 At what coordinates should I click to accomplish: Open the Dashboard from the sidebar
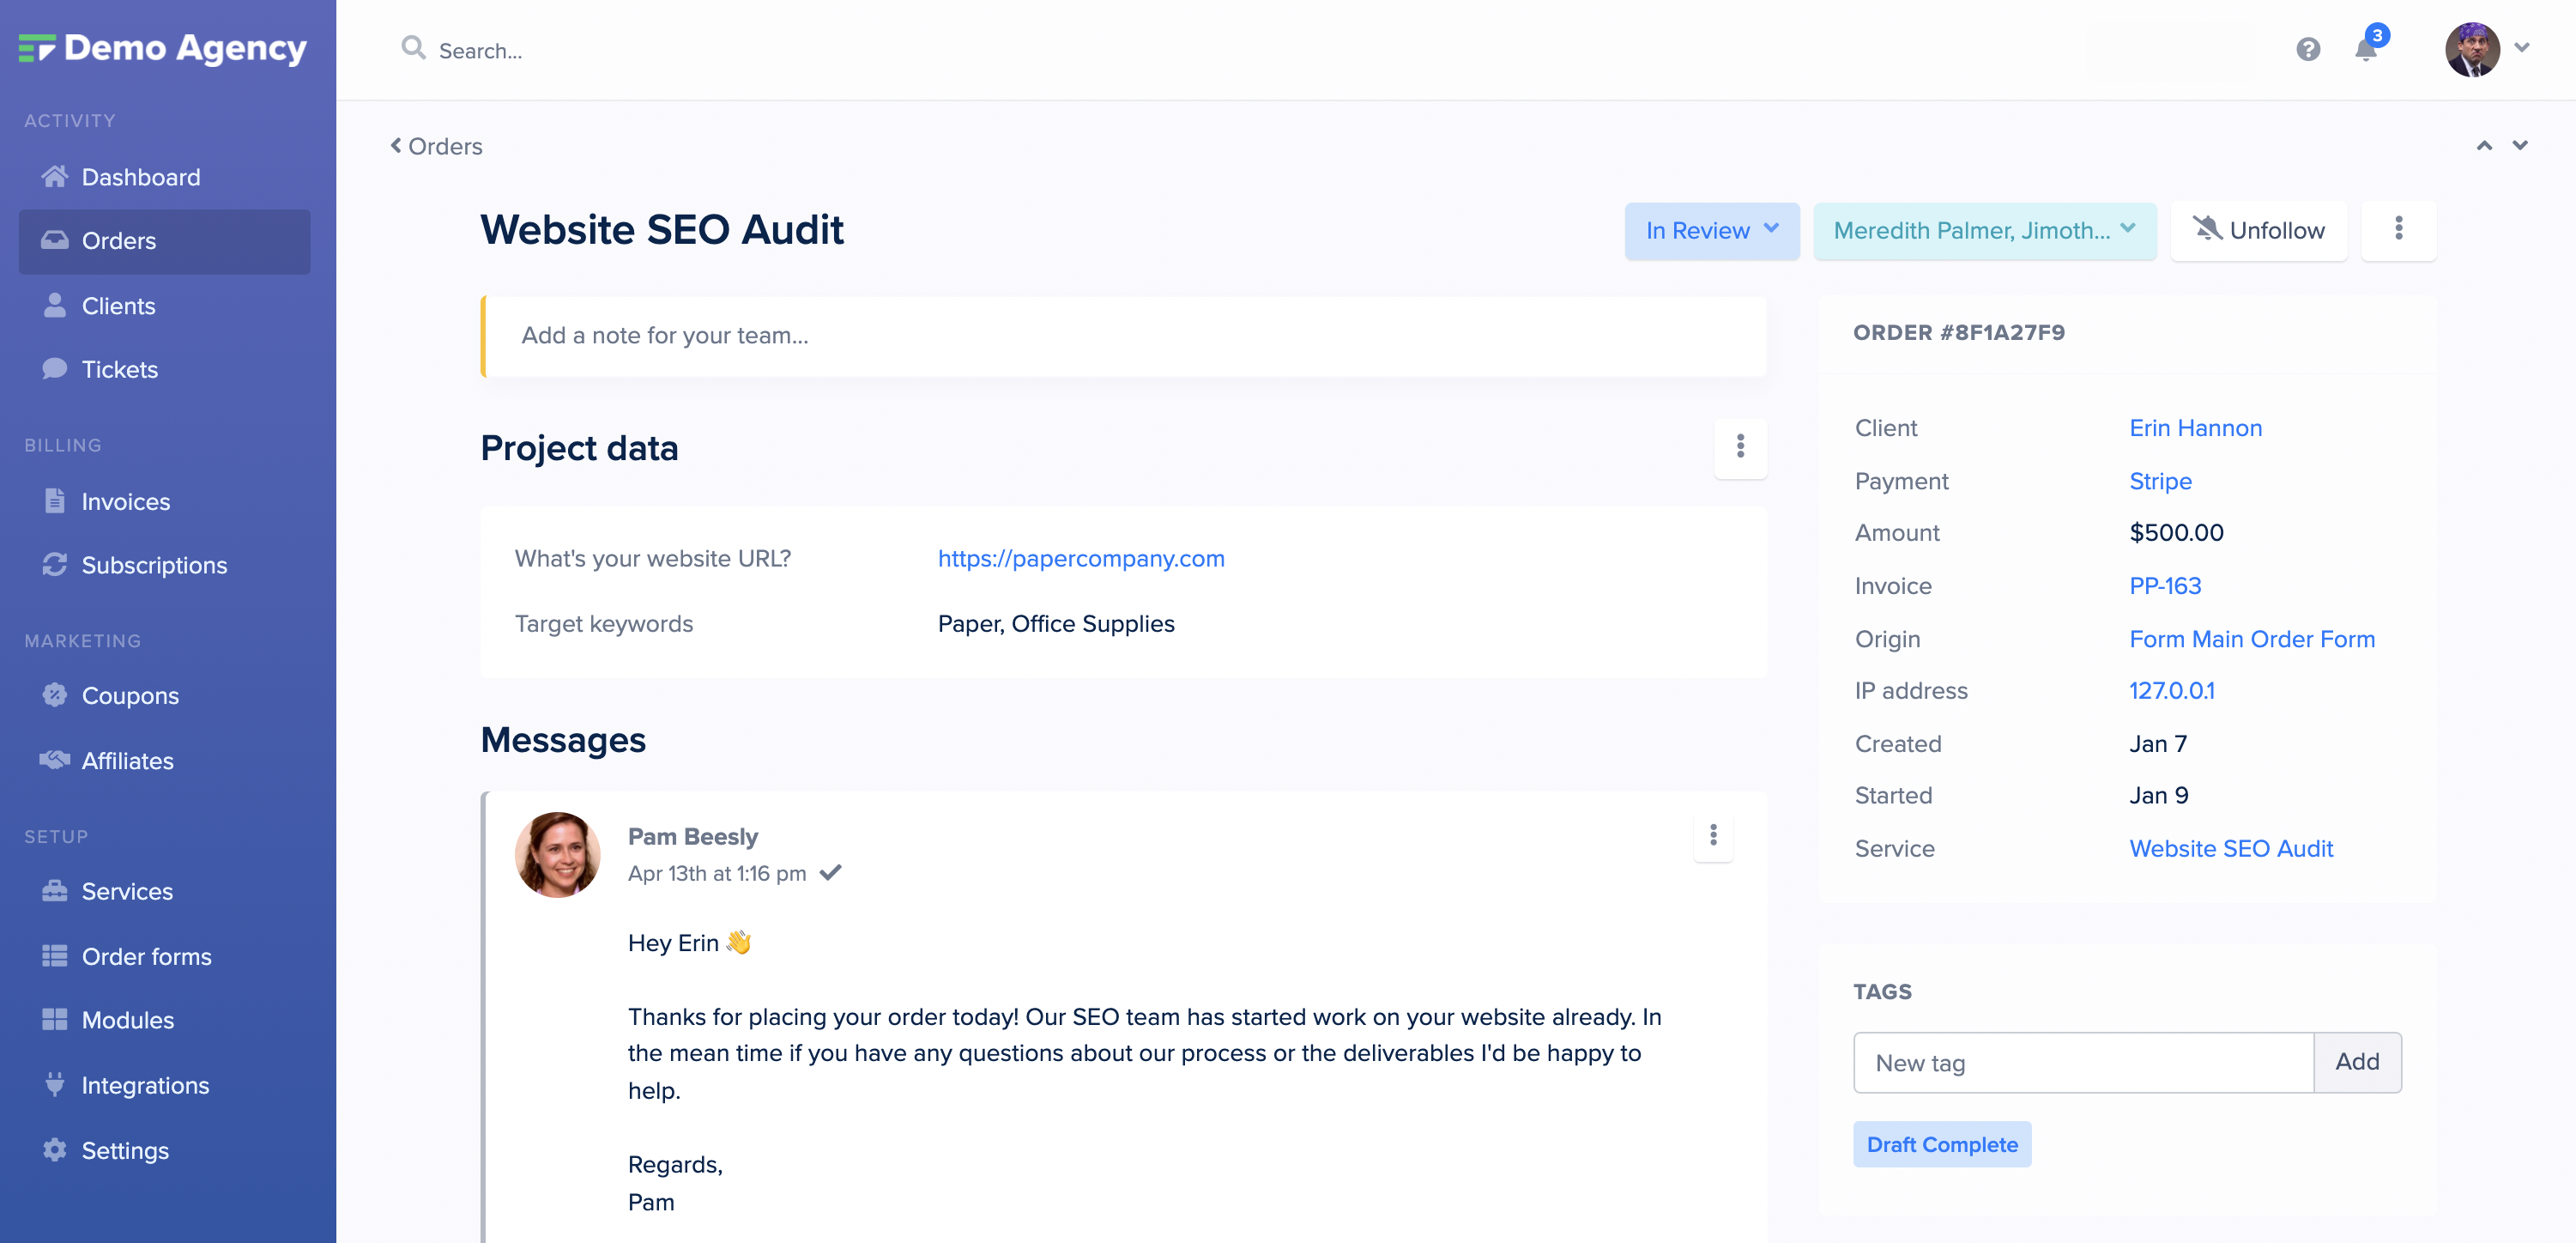click(140, 176)
